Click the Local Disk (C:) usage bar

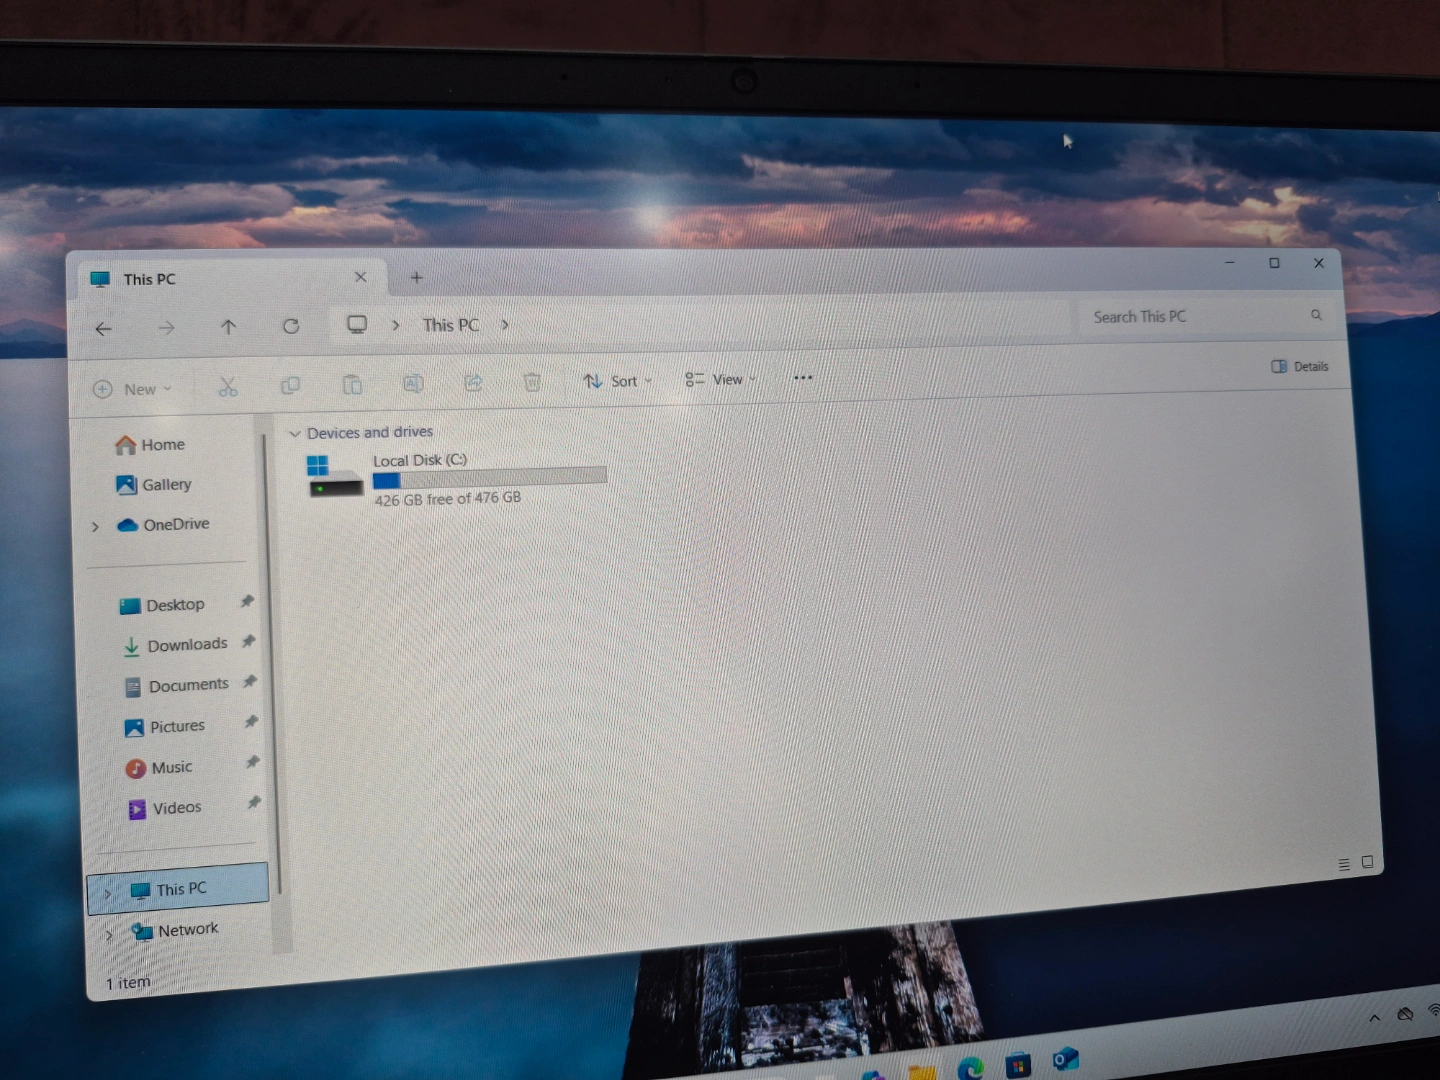pos(489,479)
